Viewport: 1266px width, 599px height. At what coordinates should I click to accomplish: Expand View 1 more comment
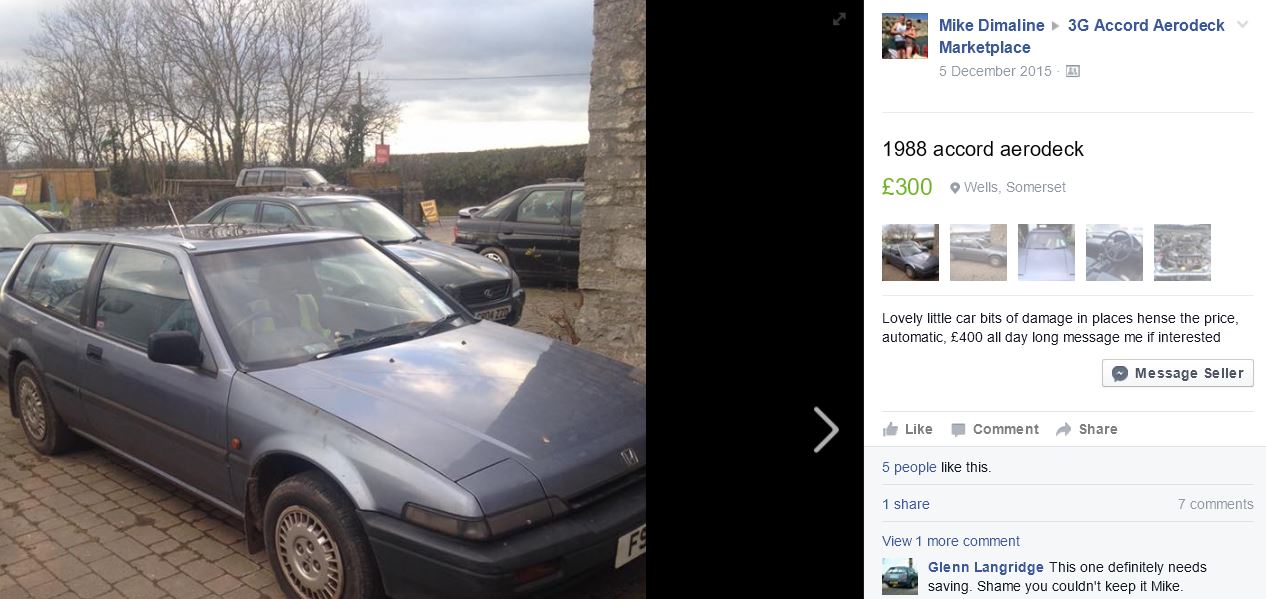(951, 541)
